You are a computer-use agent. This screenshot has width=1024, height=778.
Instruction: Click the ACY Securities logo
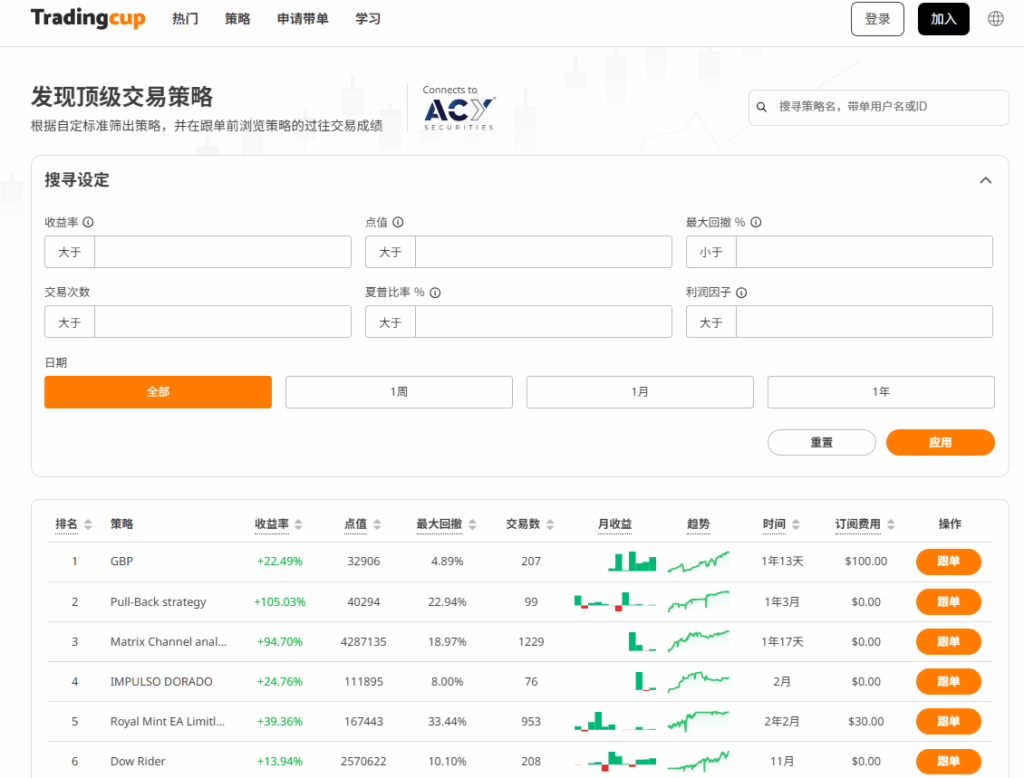[x=458, y=108]
